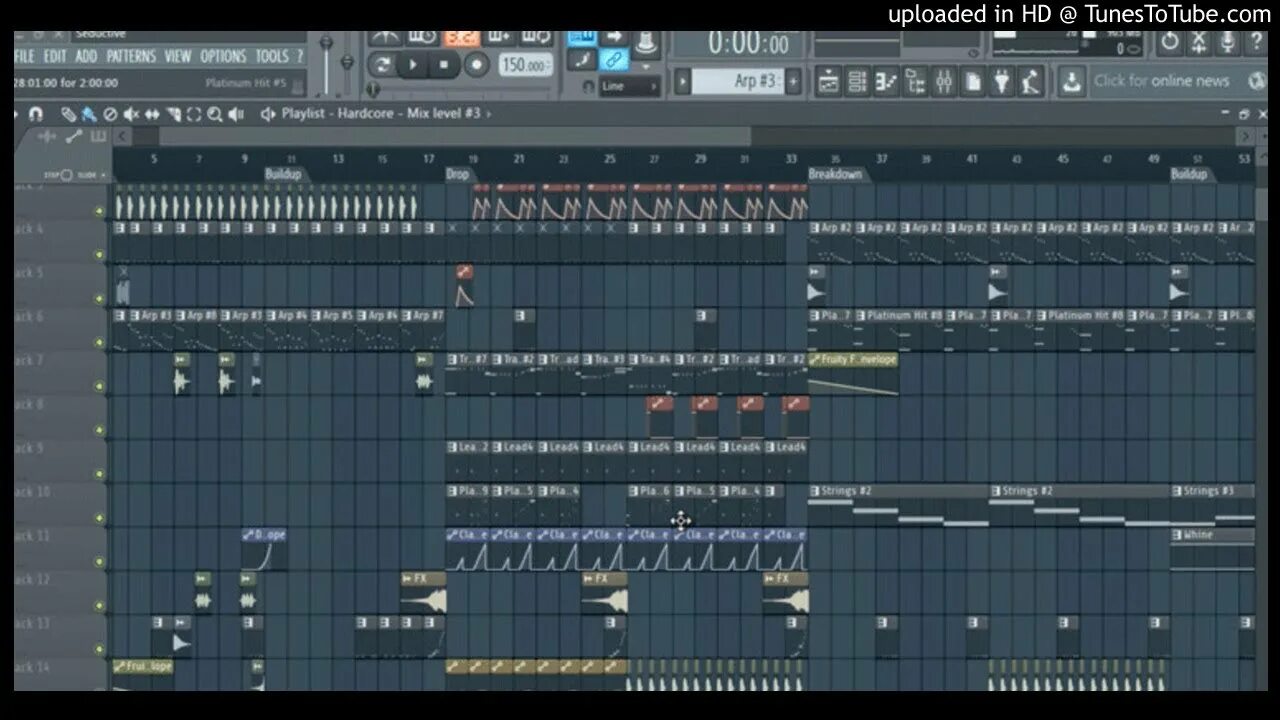1280x720 pixels.
Task: Open the undo history icon at top right
Action: [x=1170, y=42]
